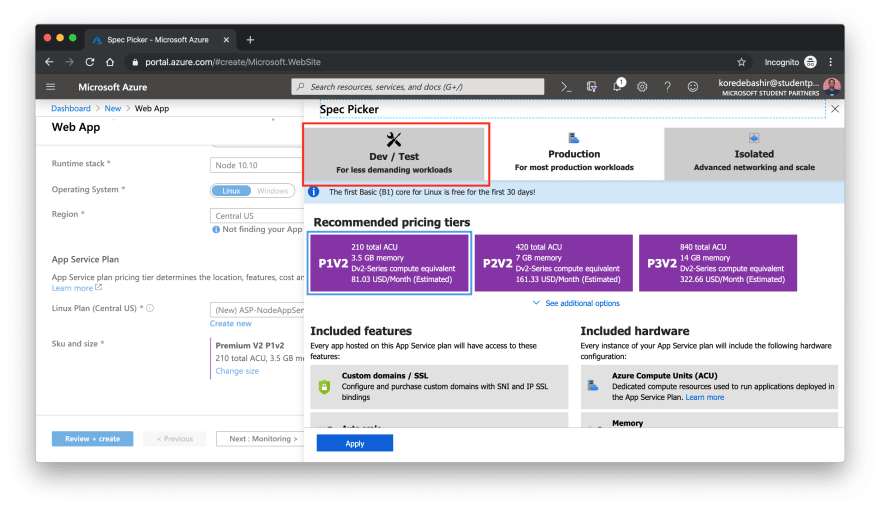This screenshot has height=509, width=880.
Task: Click the Incognito profile icon
Action: coord(810,62)
